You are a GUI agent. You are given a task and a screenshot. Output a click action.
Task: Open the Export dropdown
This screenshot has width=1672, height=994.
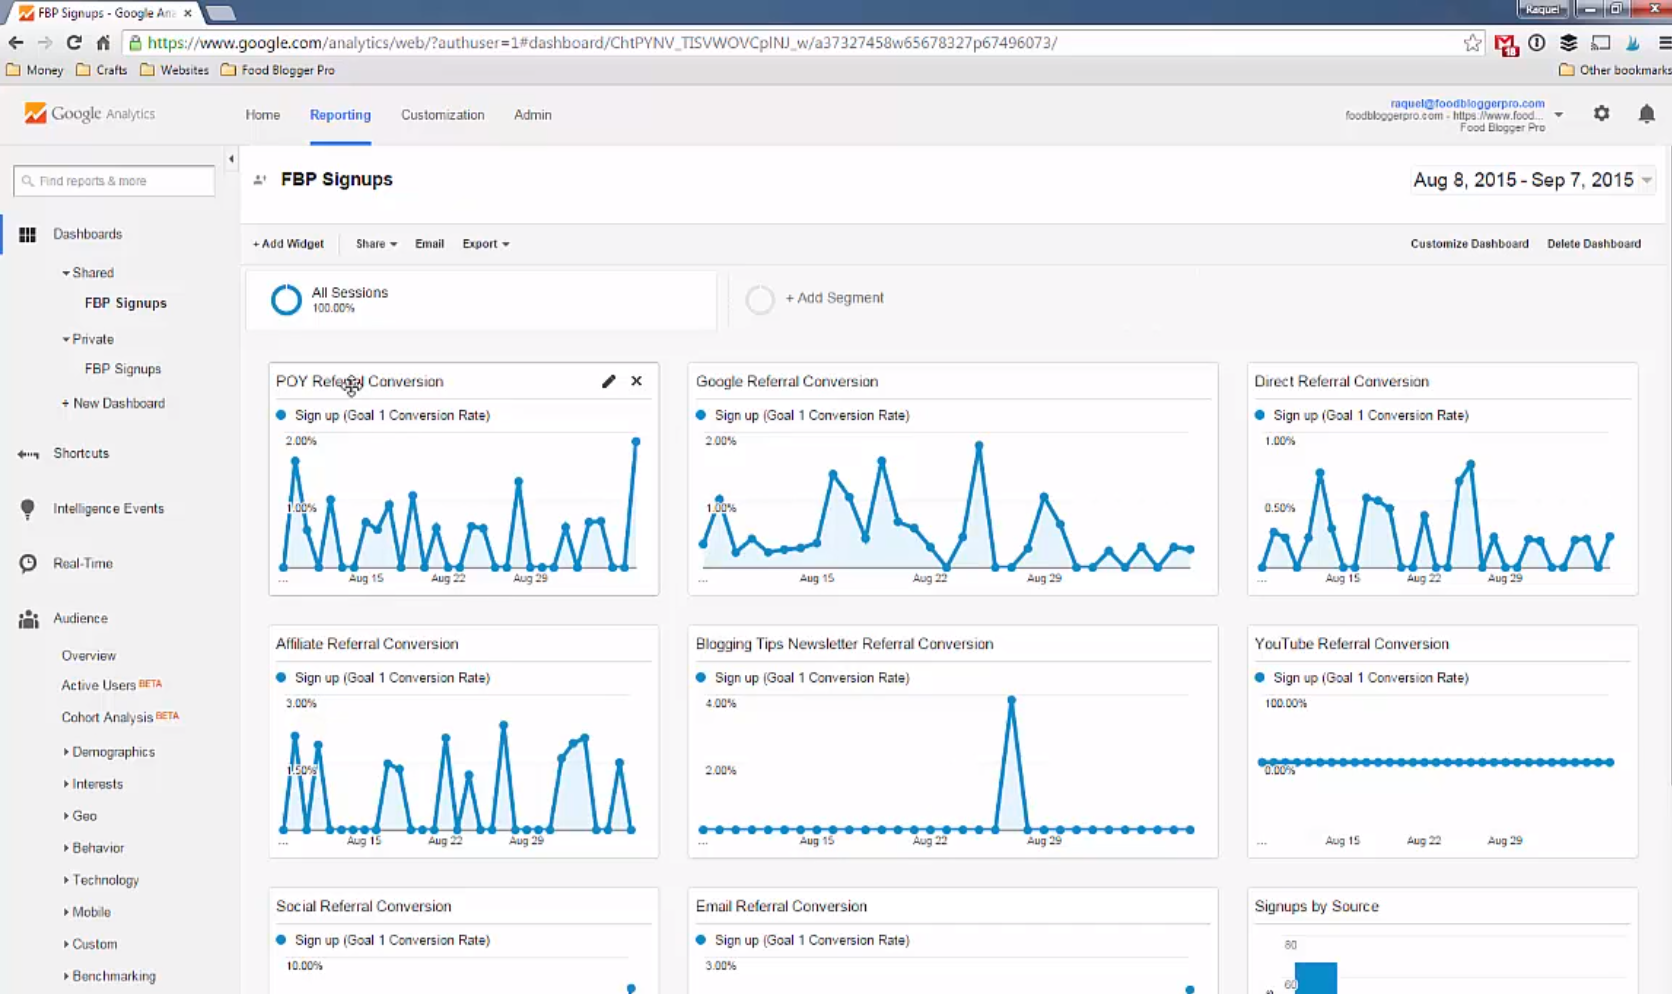click(485, 244)
